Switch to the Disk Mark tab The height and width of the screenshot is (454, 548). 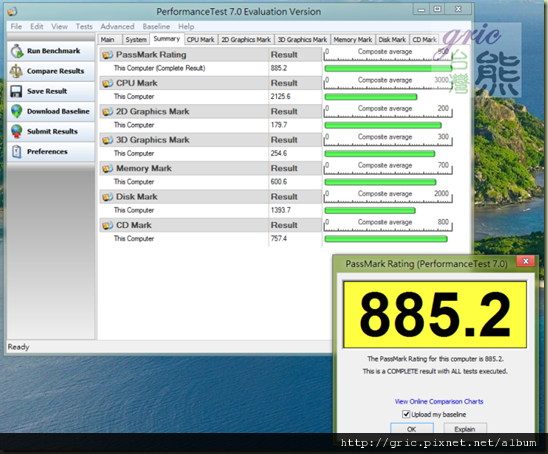point(392,39)
